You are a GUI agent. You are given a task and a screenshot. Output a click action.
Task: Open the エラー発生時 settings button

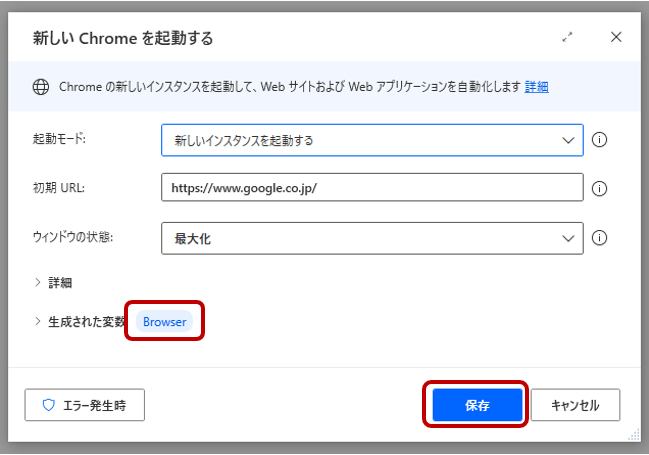pos(84,405)
